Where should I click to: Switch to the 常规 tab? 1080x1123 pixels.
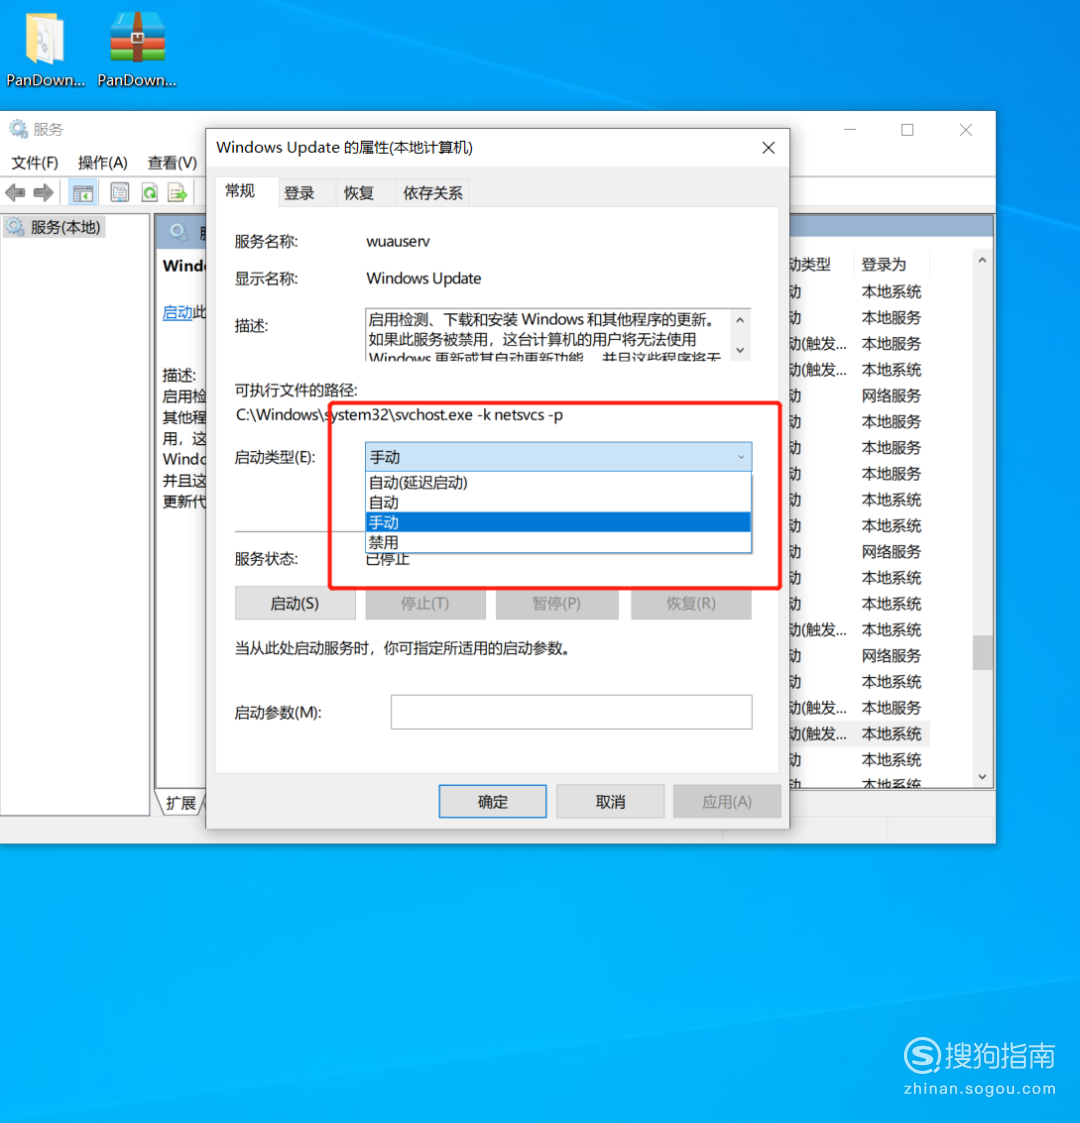[x=240, y=191]
